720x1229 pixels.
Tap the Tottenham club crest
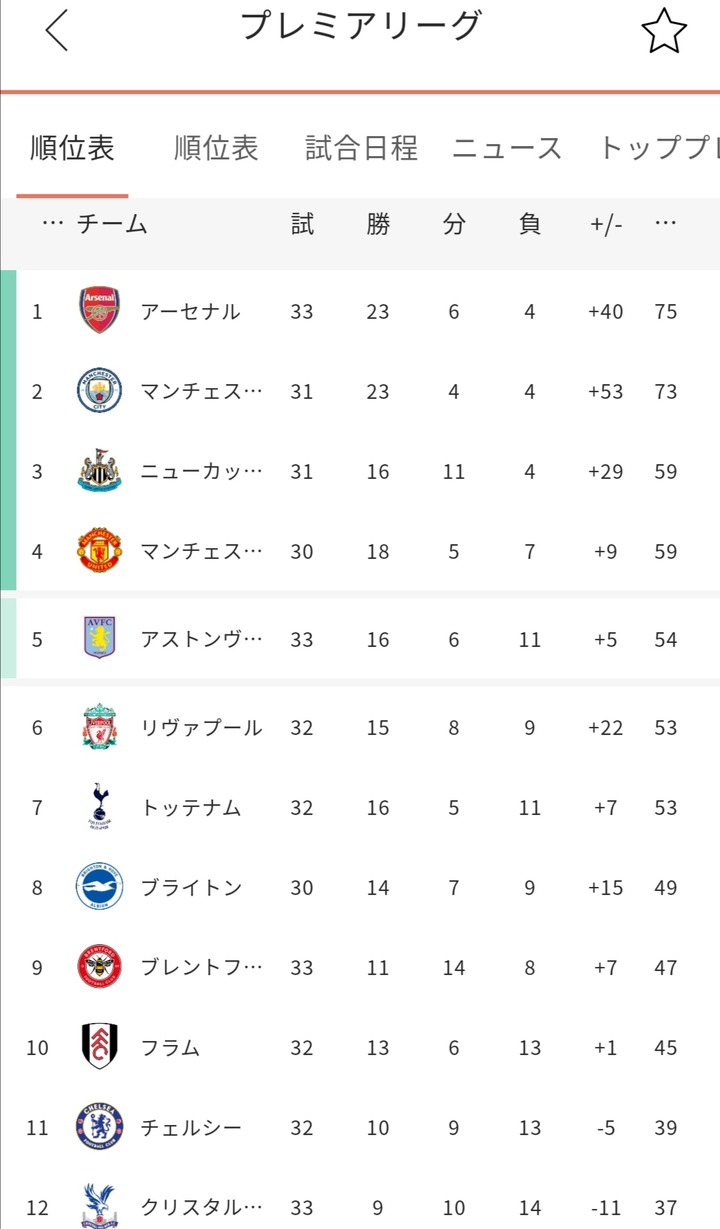pyautogui.click(x=100, y=807)
